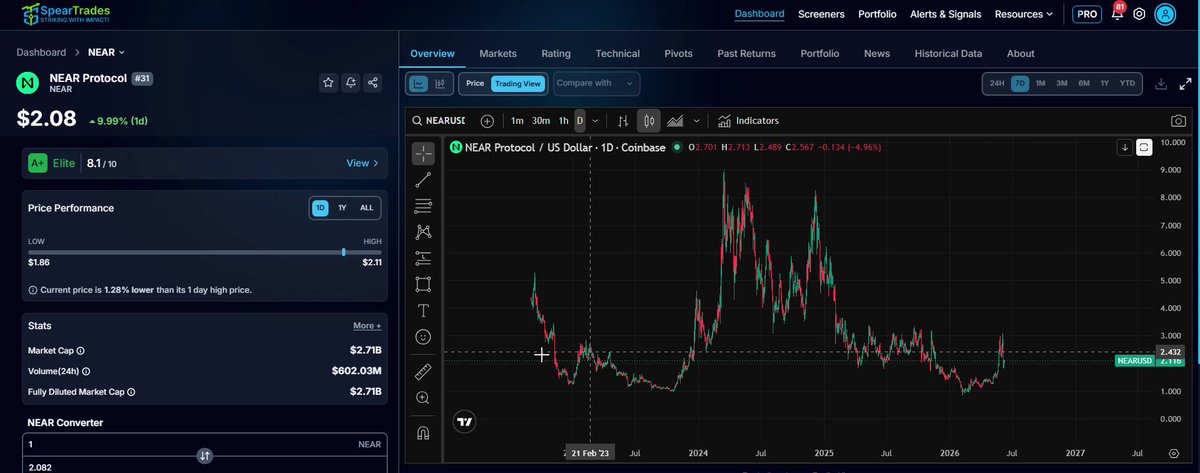Expand the Resources menu
1200x473 pixels.
pyautogui.click(x=1023, y=14)
